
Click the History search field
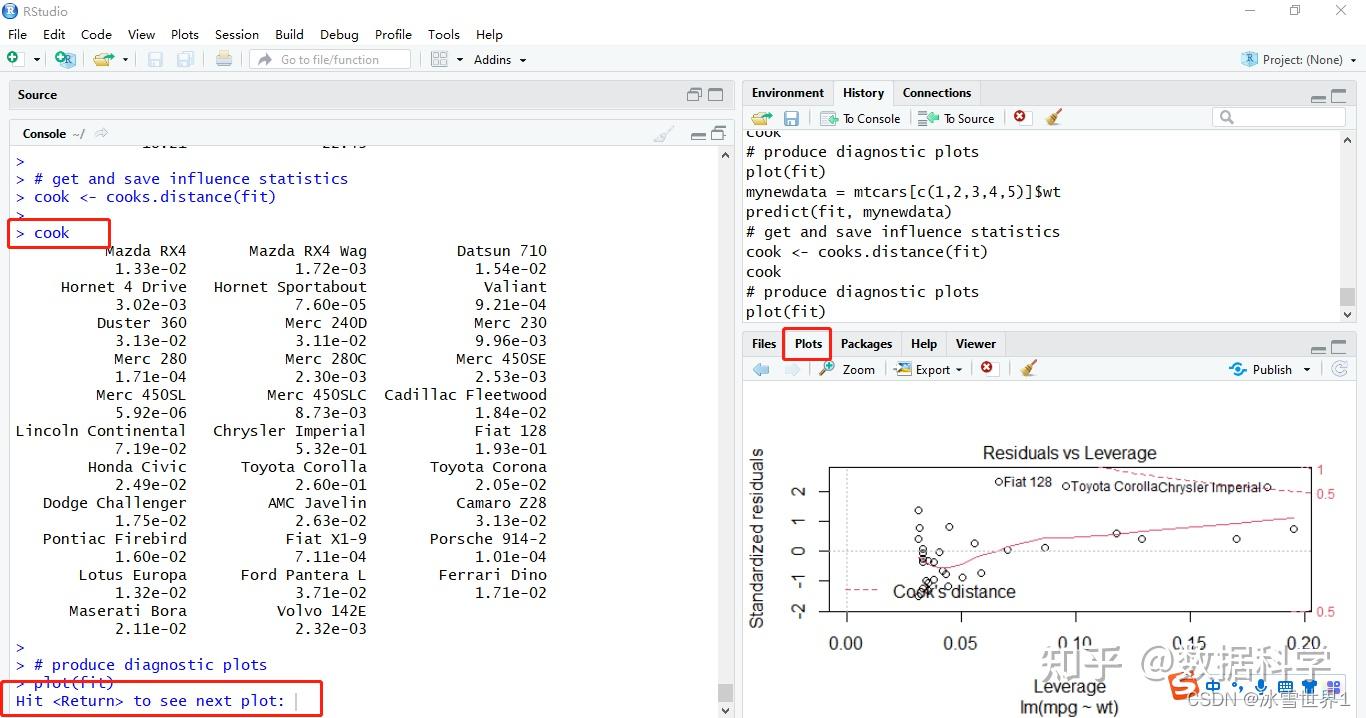tap(1279, 118)
